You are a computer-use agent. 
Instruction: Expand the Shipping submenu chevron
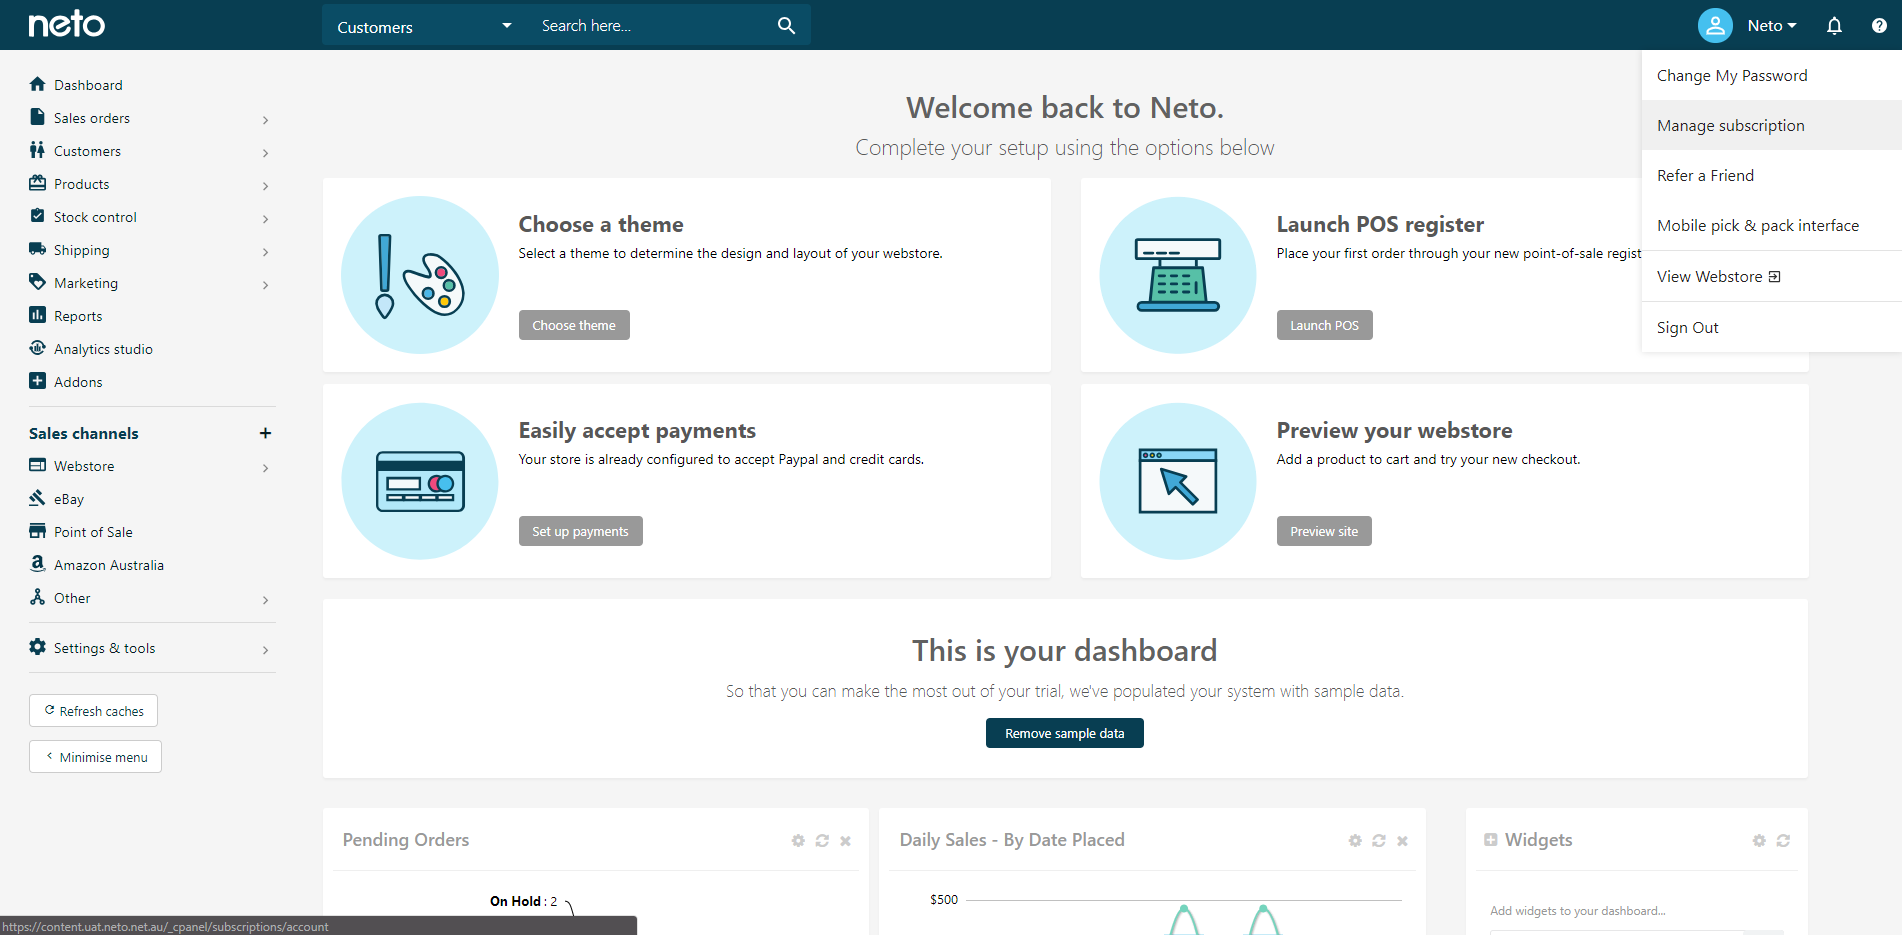click(x=265, y=252)
